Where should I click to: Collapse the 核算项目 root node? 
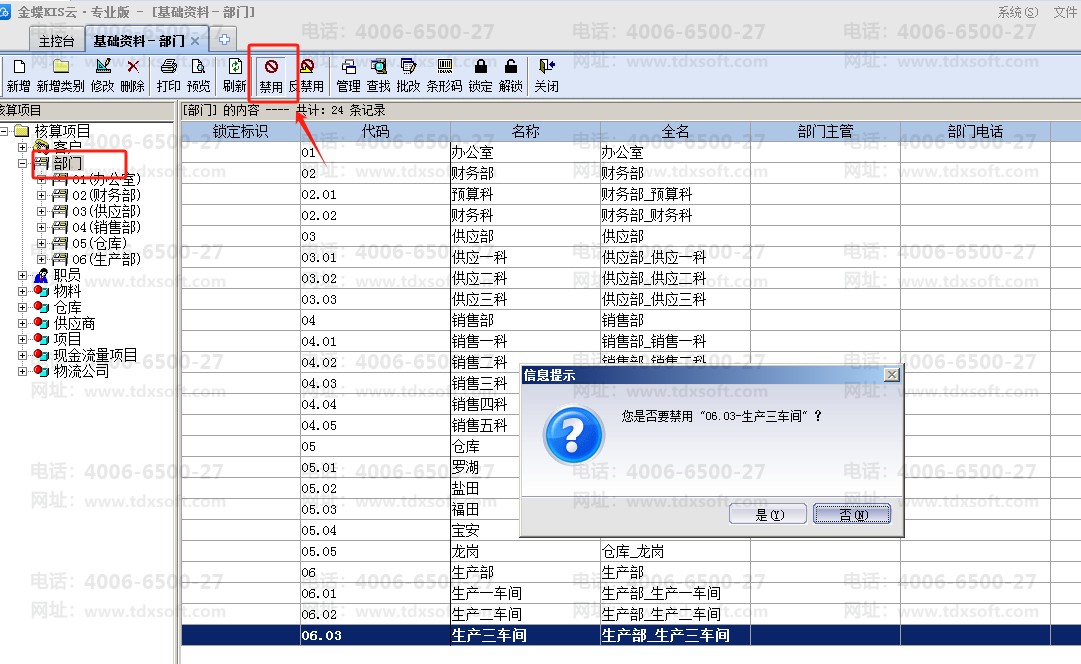5,131
